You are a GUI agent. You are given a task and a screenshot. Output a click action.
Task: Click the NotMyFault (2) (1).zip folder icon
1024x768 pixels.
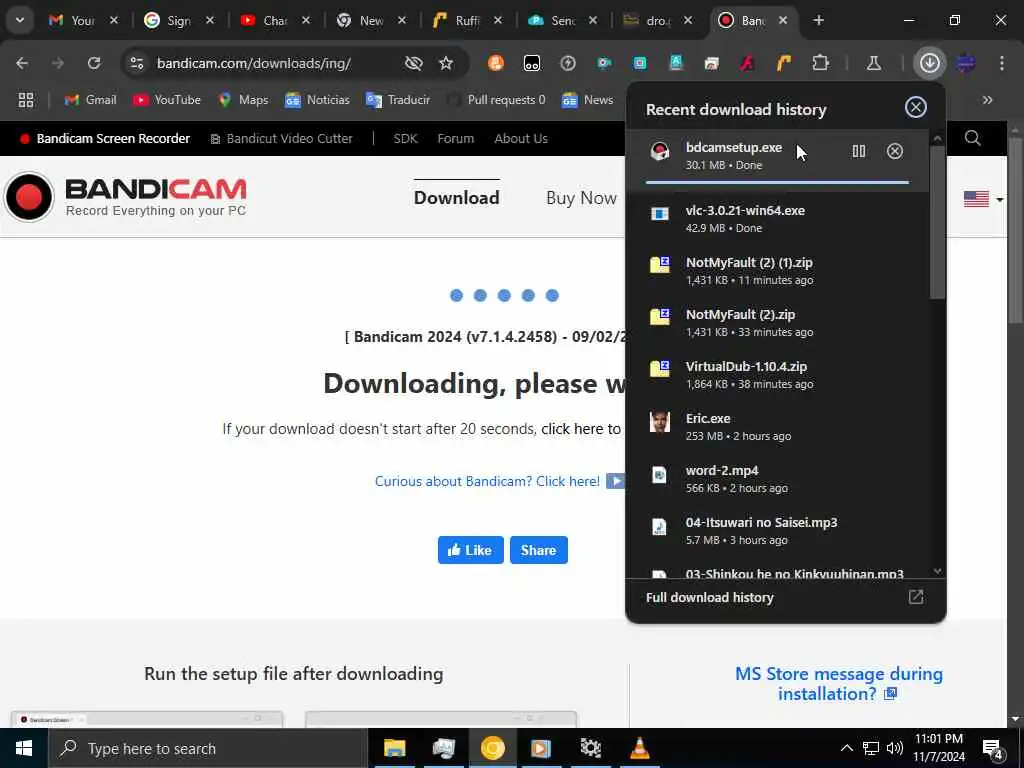[660, 264]
